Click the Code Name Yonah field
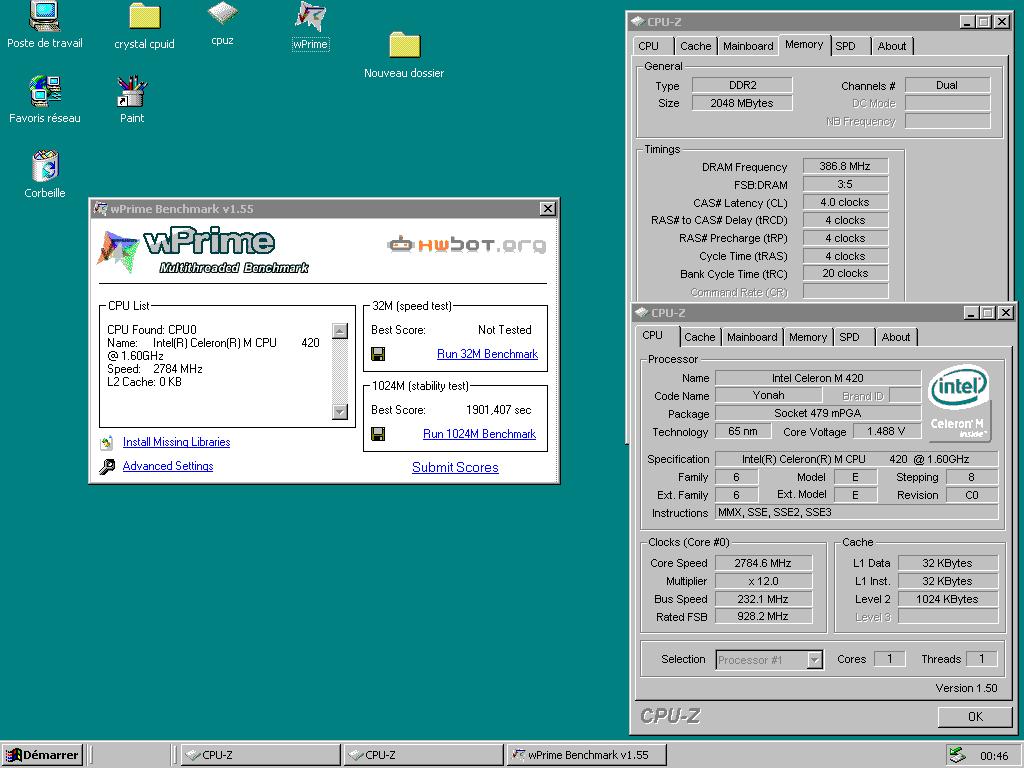This screenshot has width=1024, height=768. (x=768, y=395)
